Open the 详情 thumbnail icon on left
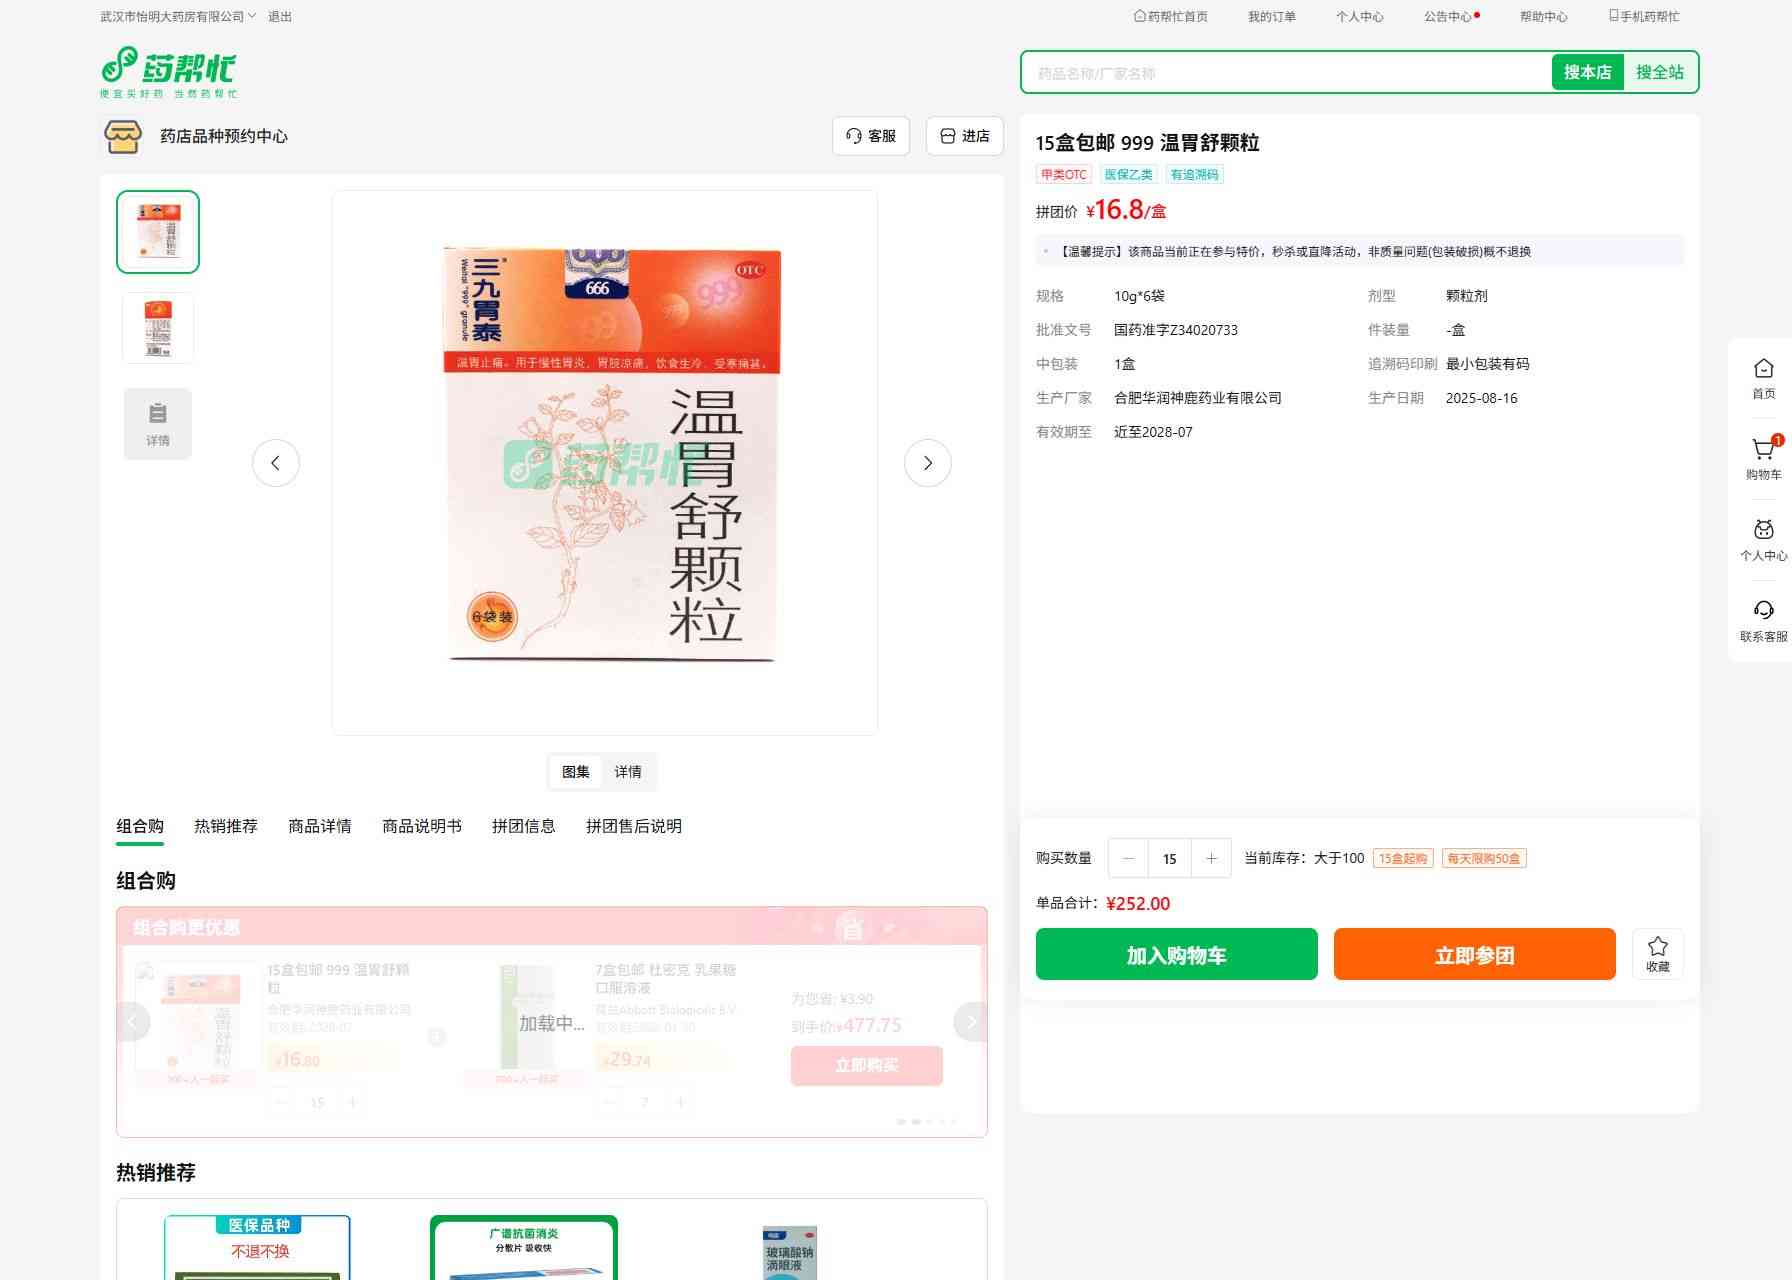This screenshot has height=1280, width=1792. [158, 424]
